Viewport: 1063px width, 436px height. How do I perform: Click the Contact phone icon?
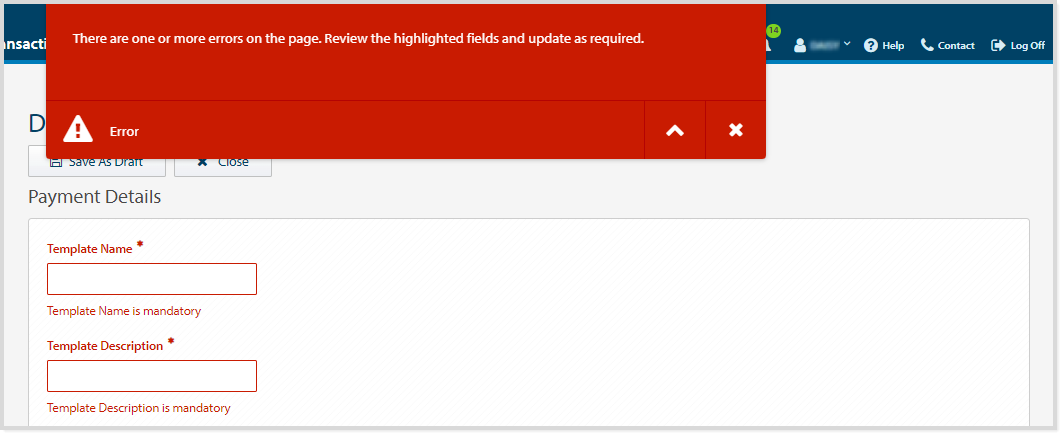(927, 45)
